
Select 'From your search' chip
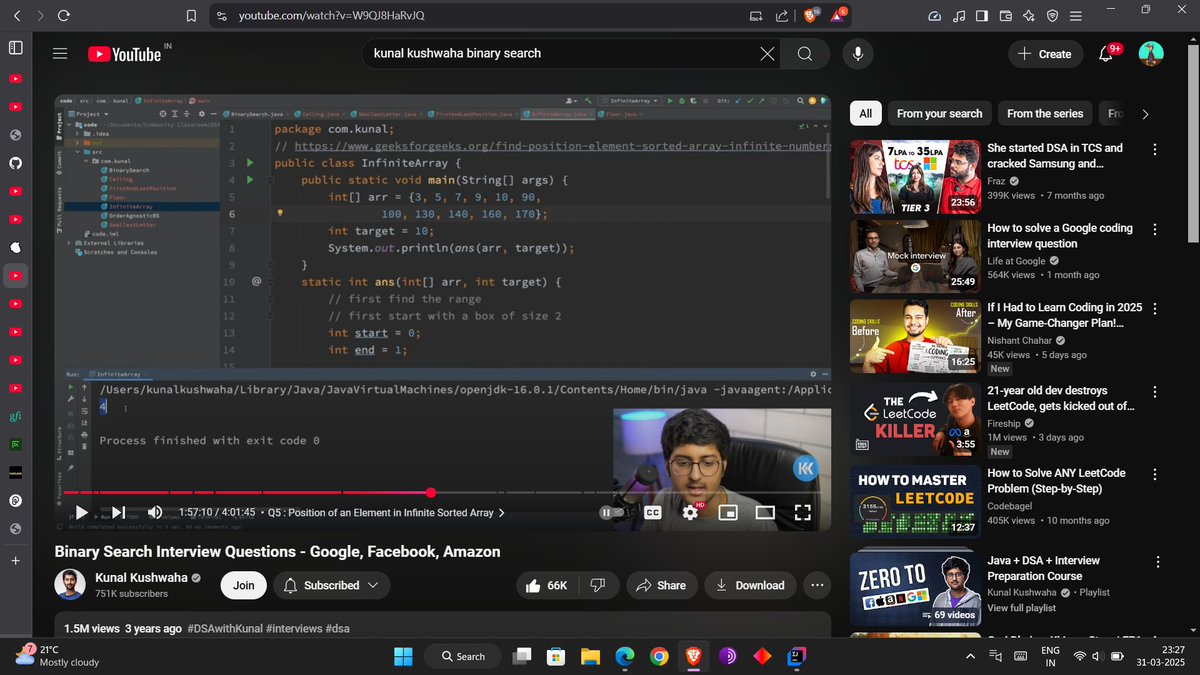point(940,114)
